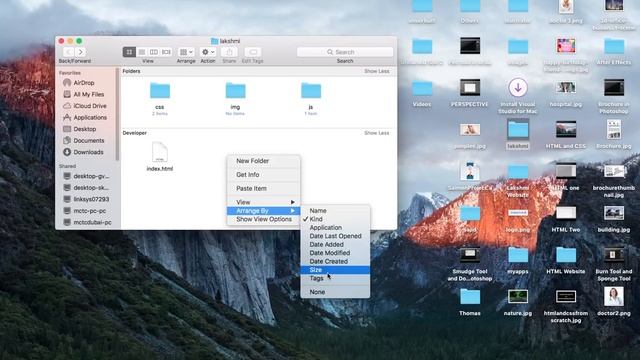640x360 pixels.
Task: Select HTML Website folder on desktop
Action: [566, 256]
